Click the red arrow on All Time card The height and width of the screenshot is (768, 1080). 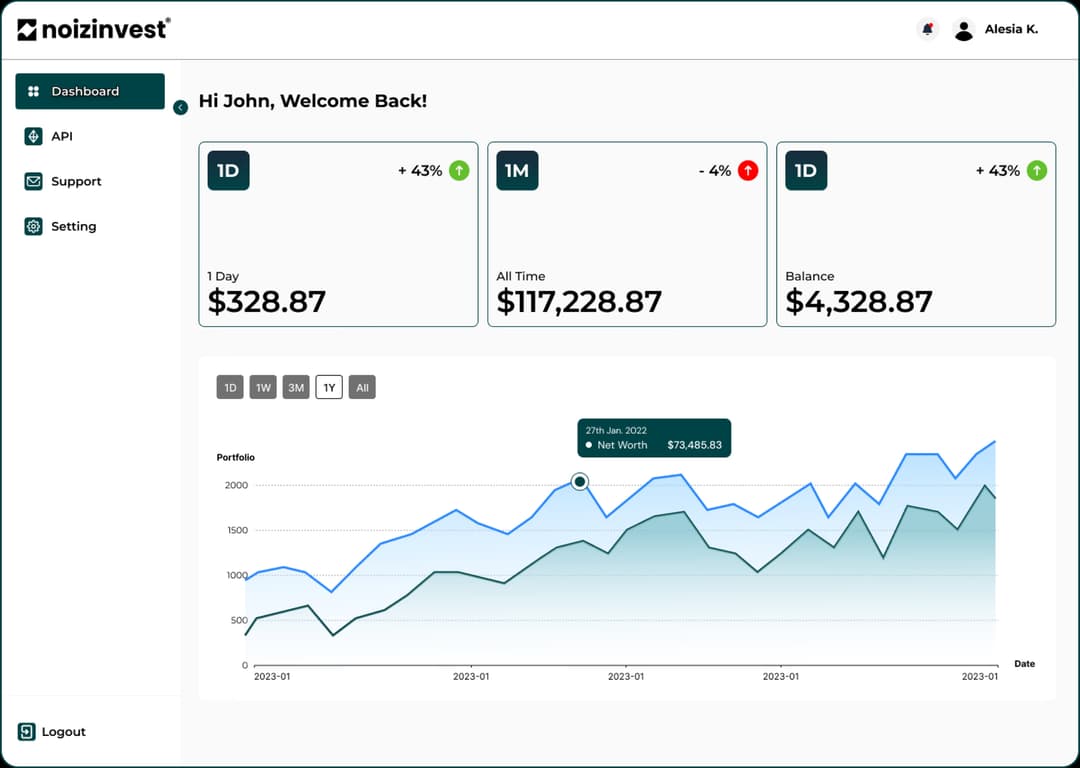[748, 171]
